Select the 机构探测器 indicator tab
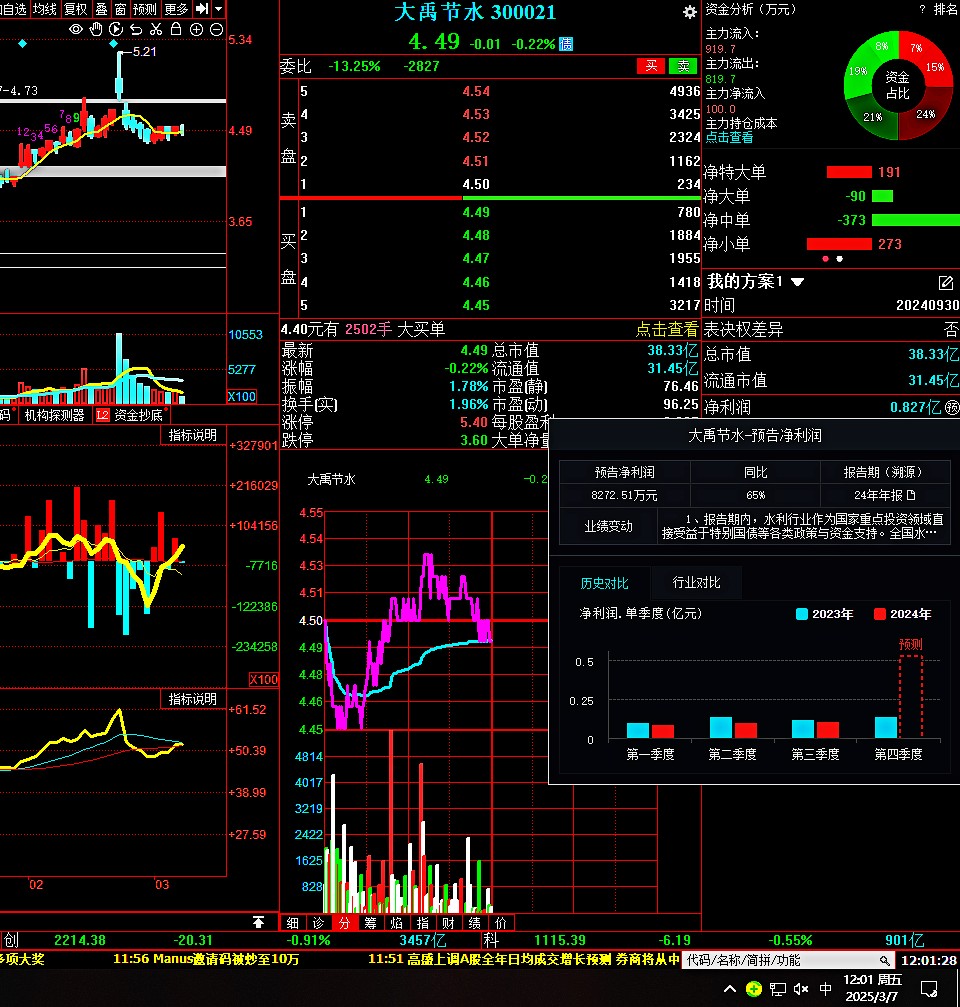 pyautogui.click(x=55, y=416)
